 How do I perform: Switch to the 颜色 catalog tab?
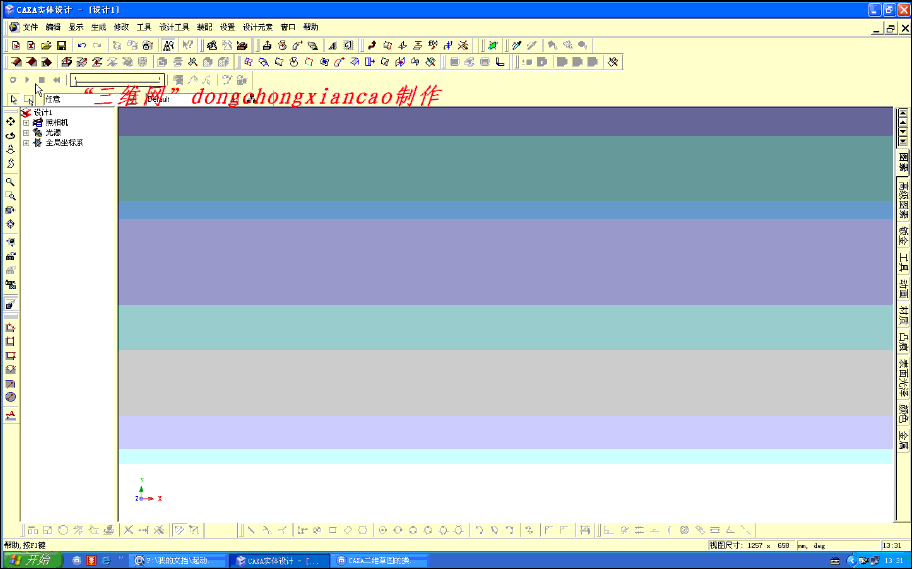903,414
